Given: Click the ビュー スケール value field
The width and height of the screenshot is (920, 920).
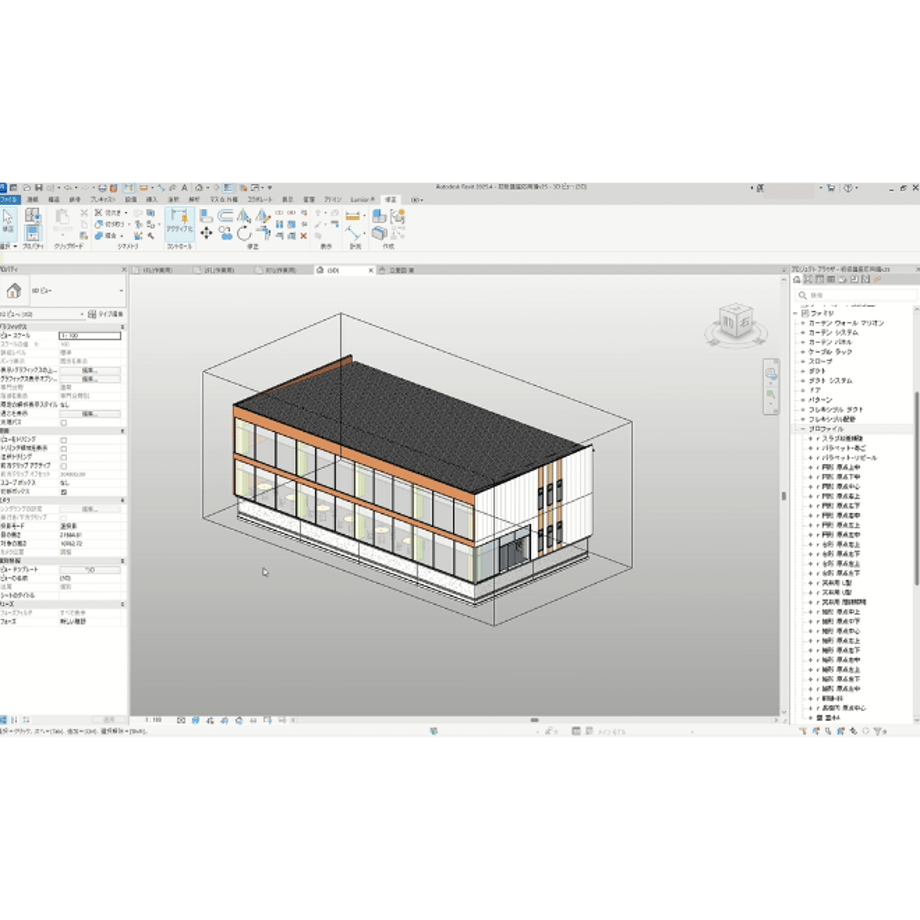Looking at the screenshot, I should (x=90, y=336).
